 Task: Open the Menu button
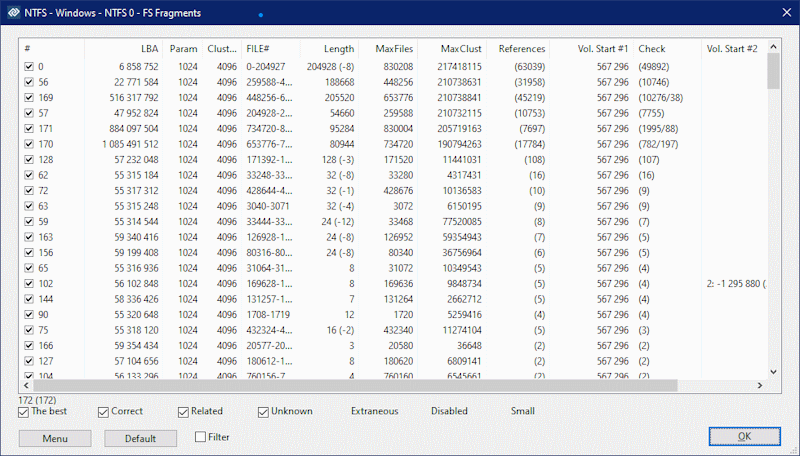[55, 439]
